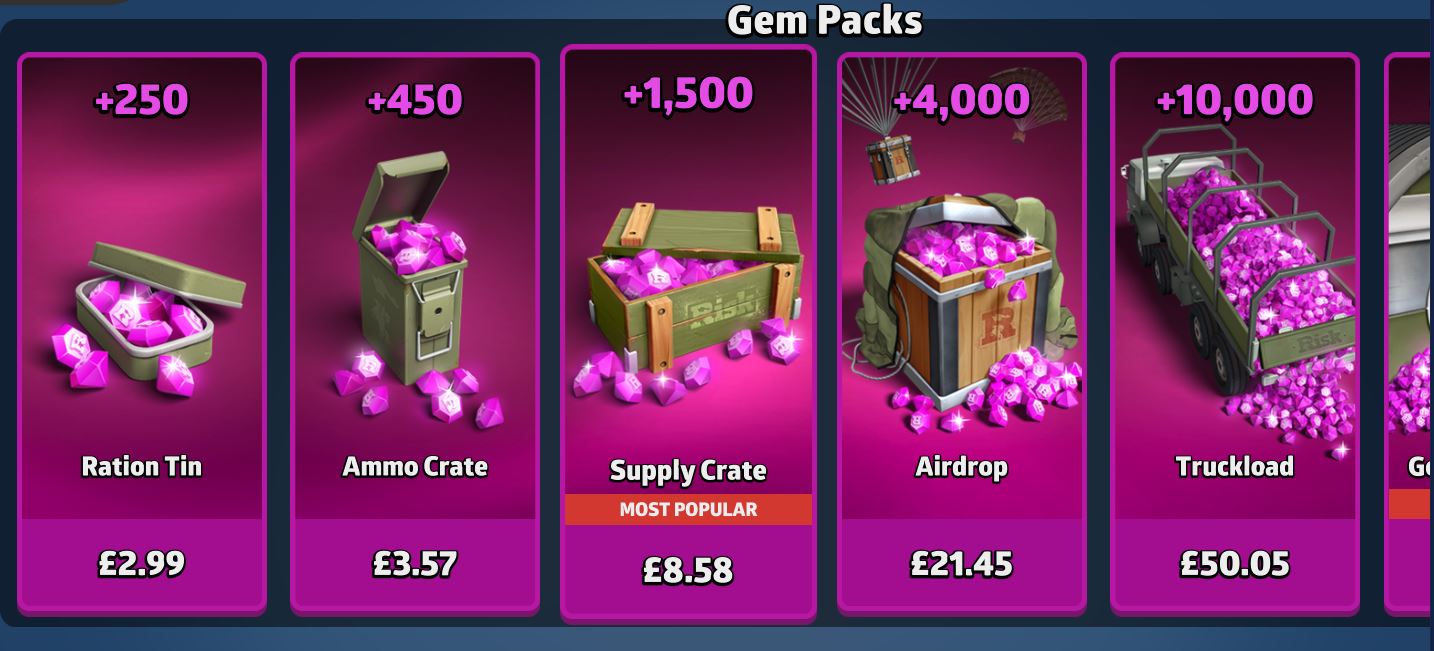
Task: Select the +250 gems amount label
Action: tap(141, 100)
